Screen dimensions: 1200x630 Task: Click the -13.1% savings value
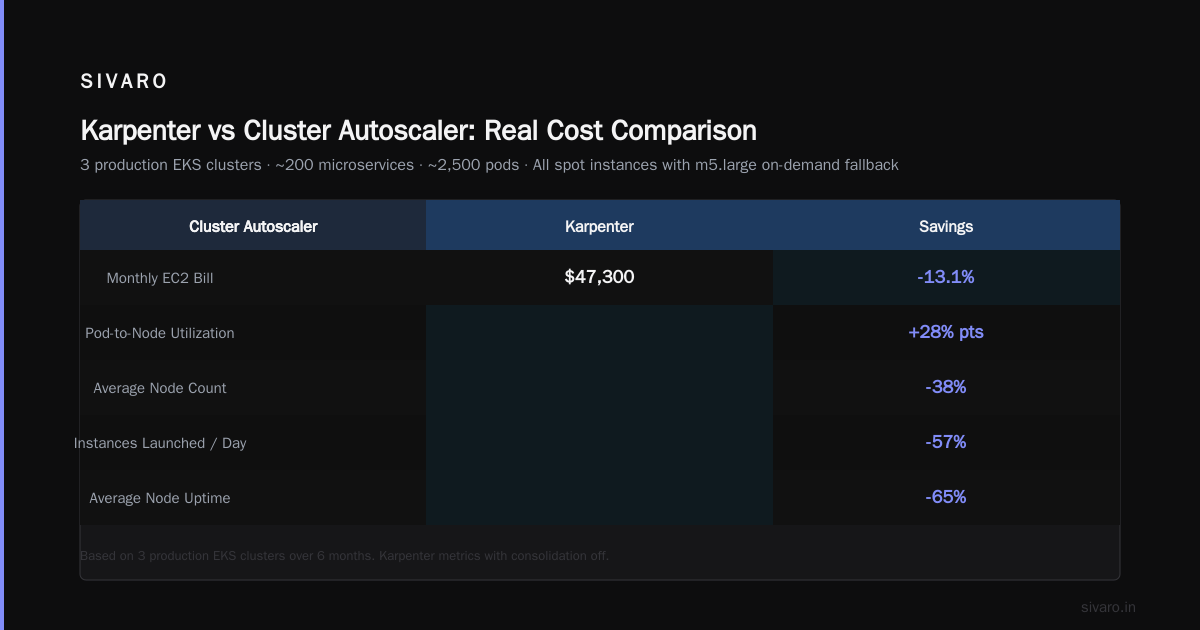point(946,277)
